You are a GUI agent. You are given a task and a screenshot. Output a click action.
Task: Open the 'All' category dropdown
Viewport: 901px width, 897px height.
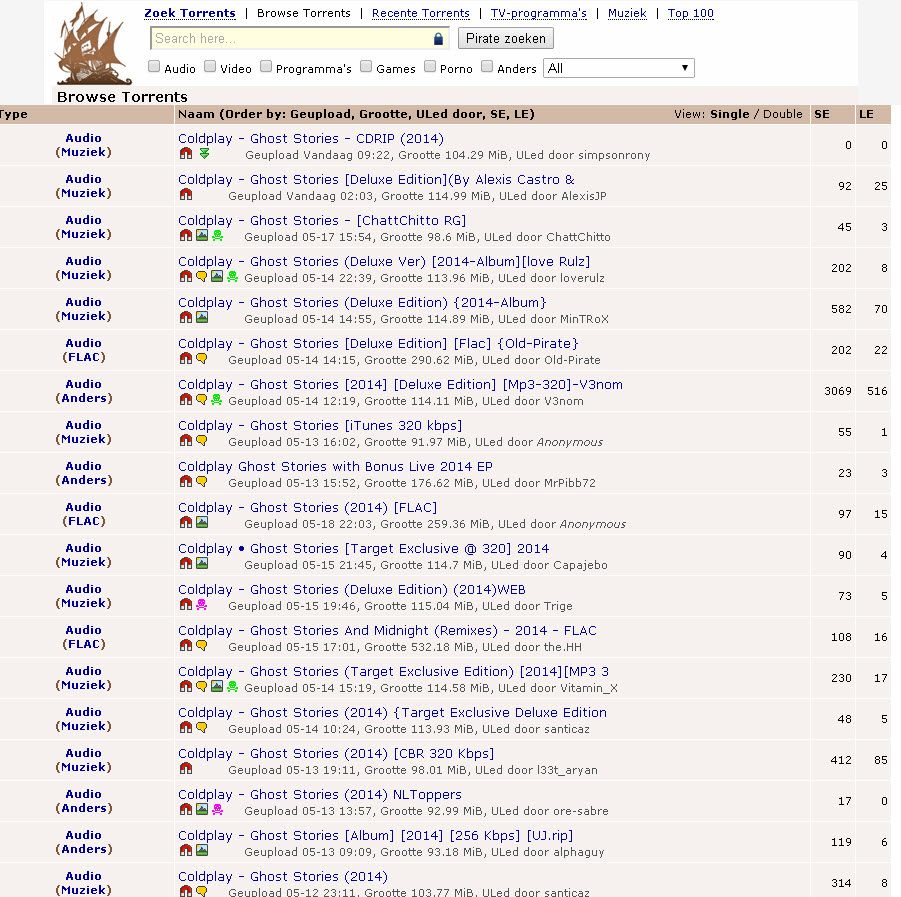(618, 68)
